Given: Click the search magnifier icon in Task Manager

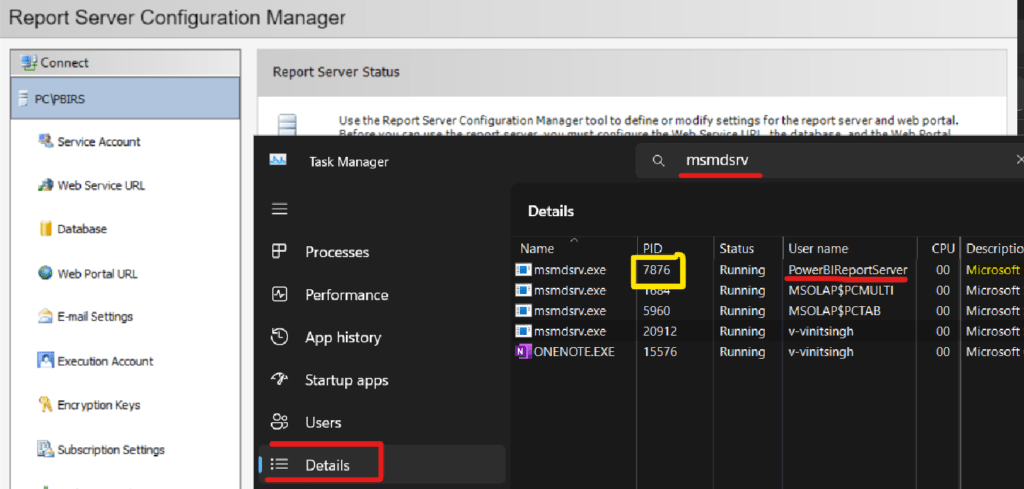Looking at the screenshot, I should click(x=659, y=161).
